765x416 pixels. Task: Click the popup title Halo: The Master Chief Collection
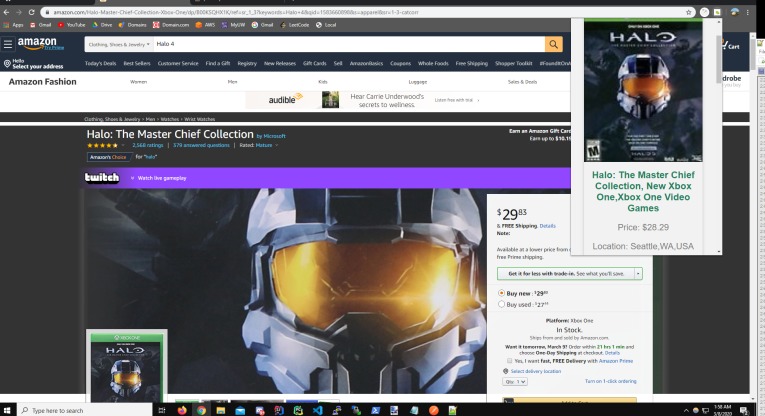[x=643, y=191]
